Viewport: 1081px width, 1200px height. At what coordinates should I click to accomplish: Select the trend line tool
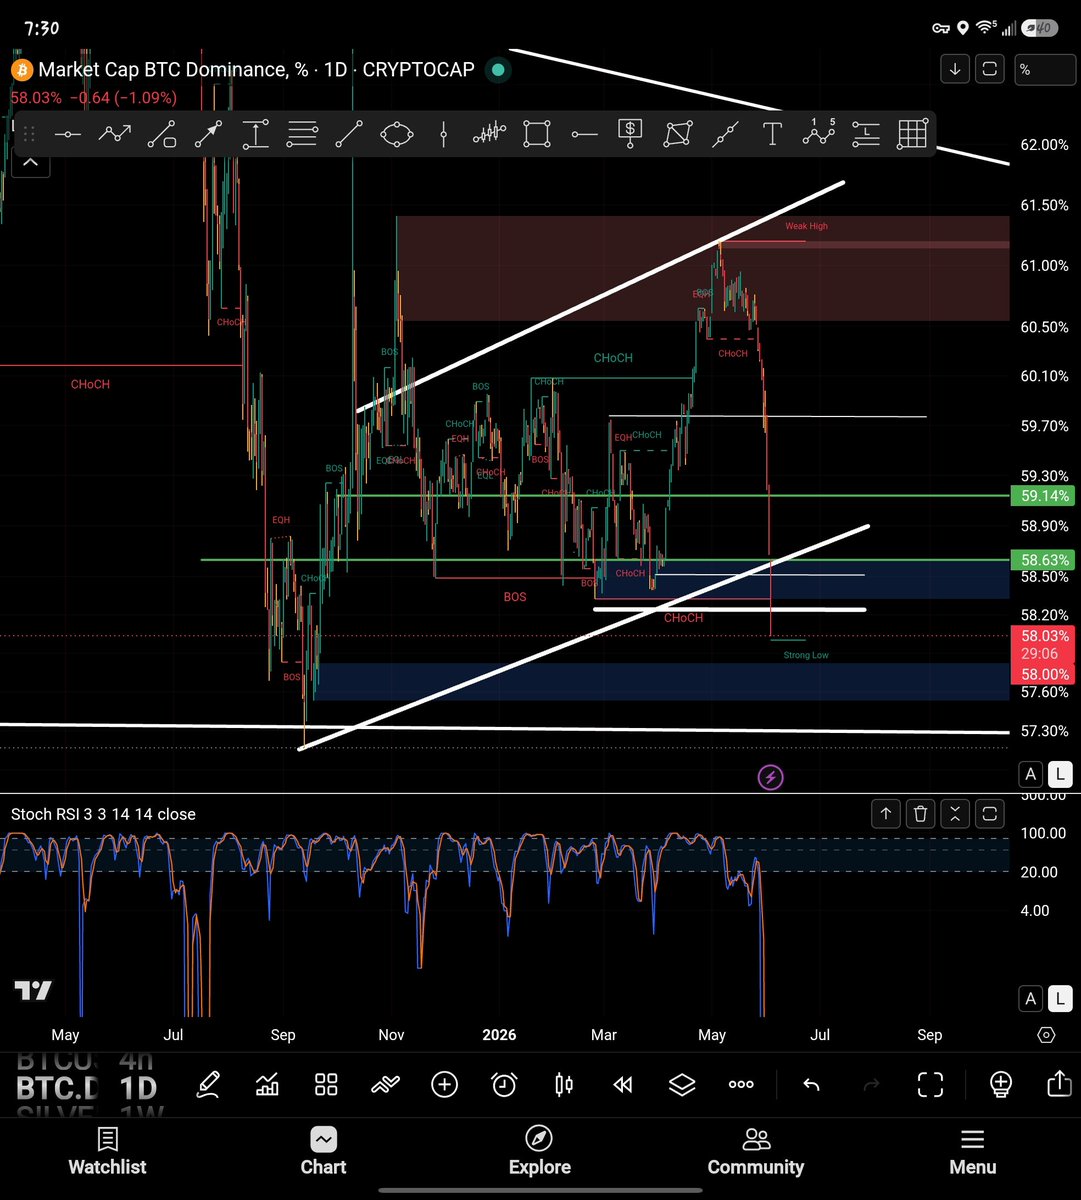pyautogui.click(x=349, y=134)
